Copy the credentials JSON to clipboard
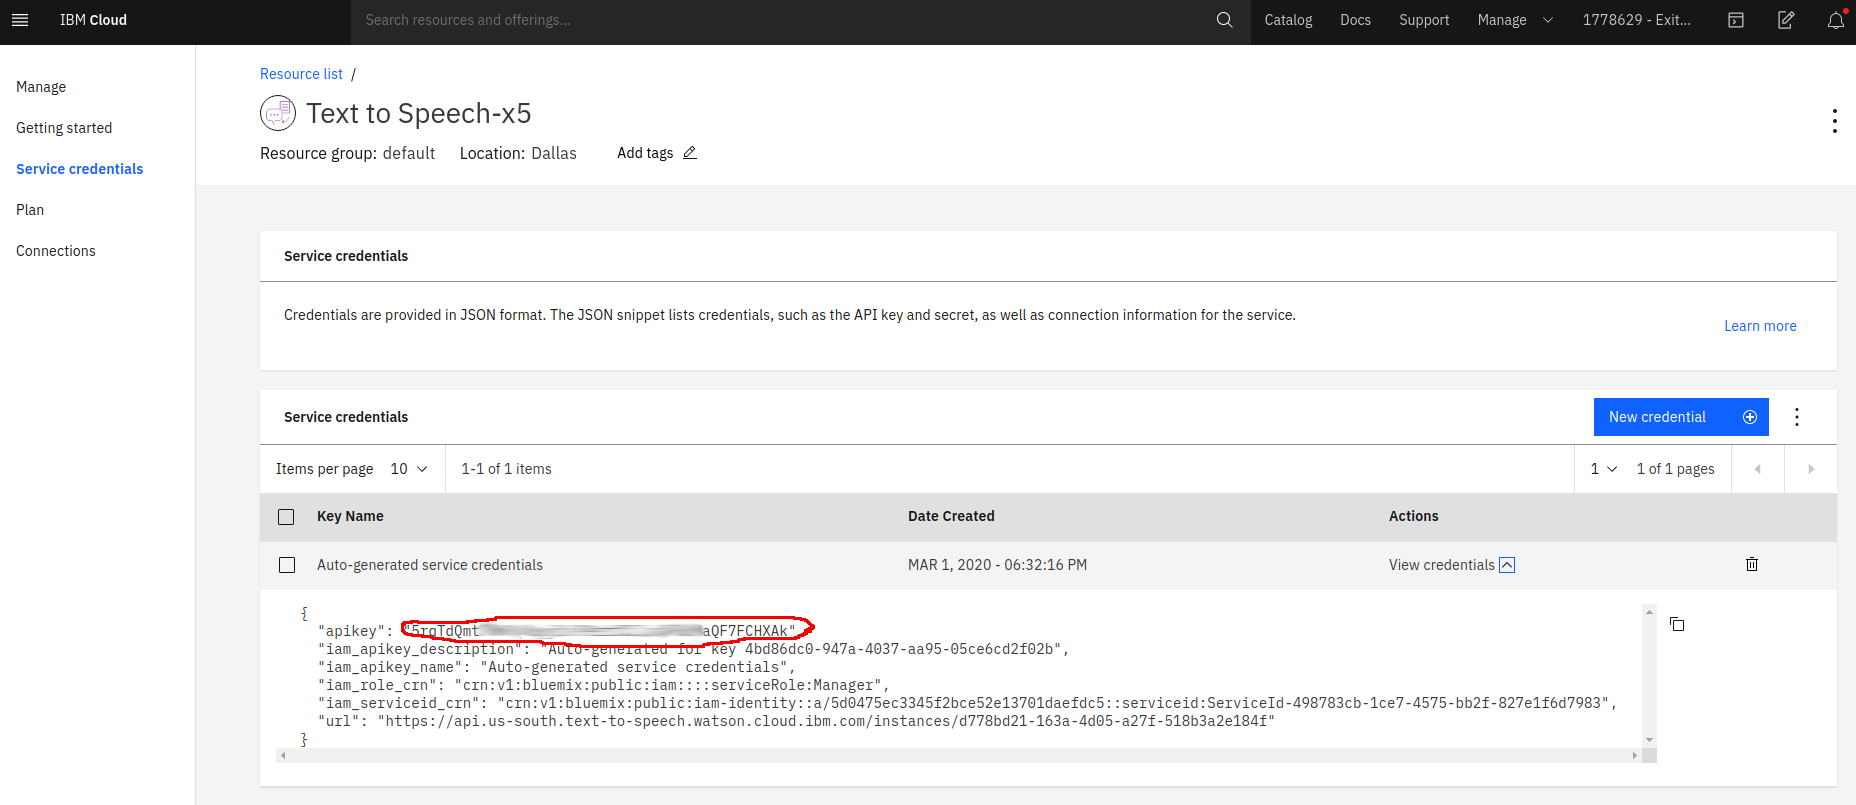 [x=1677, y=624]
